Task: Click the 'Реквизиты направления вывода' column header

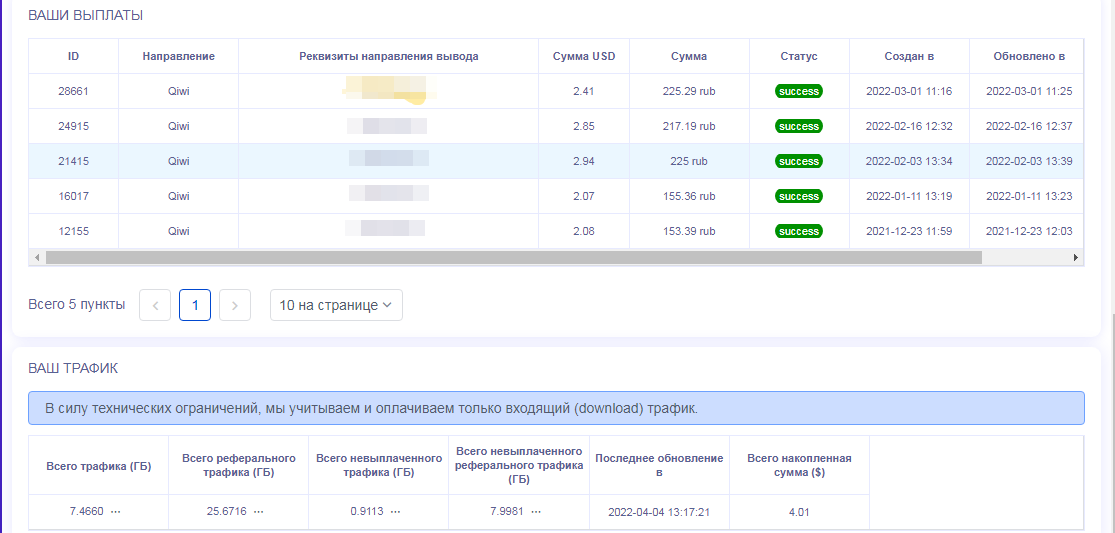Action: pos(388,56)
